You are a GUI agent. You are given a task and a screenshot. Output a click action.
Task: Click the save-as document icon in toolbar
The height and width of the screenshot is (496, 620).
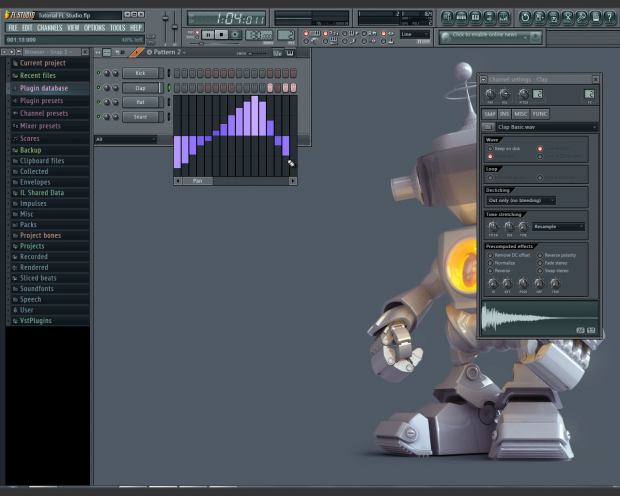pos(539,17)
